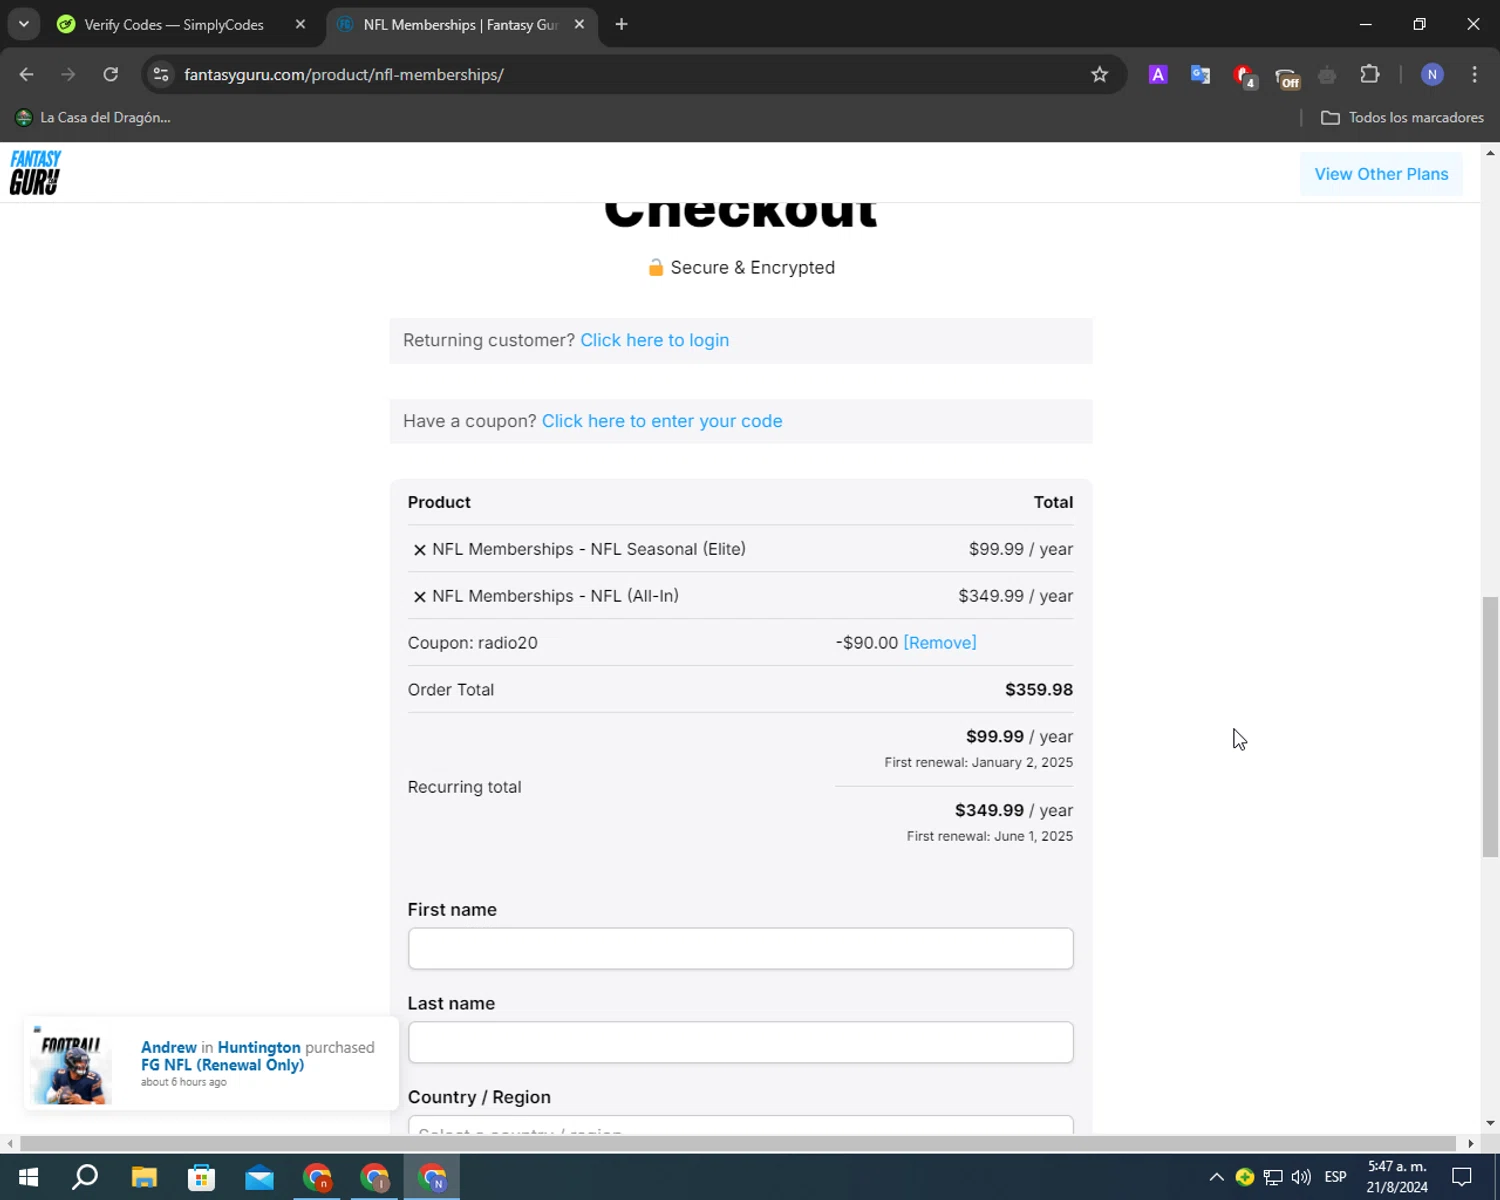Switch ESP input language indicator
This screenshot has width=1500, height=1200.
[x=1335, y=1177]
